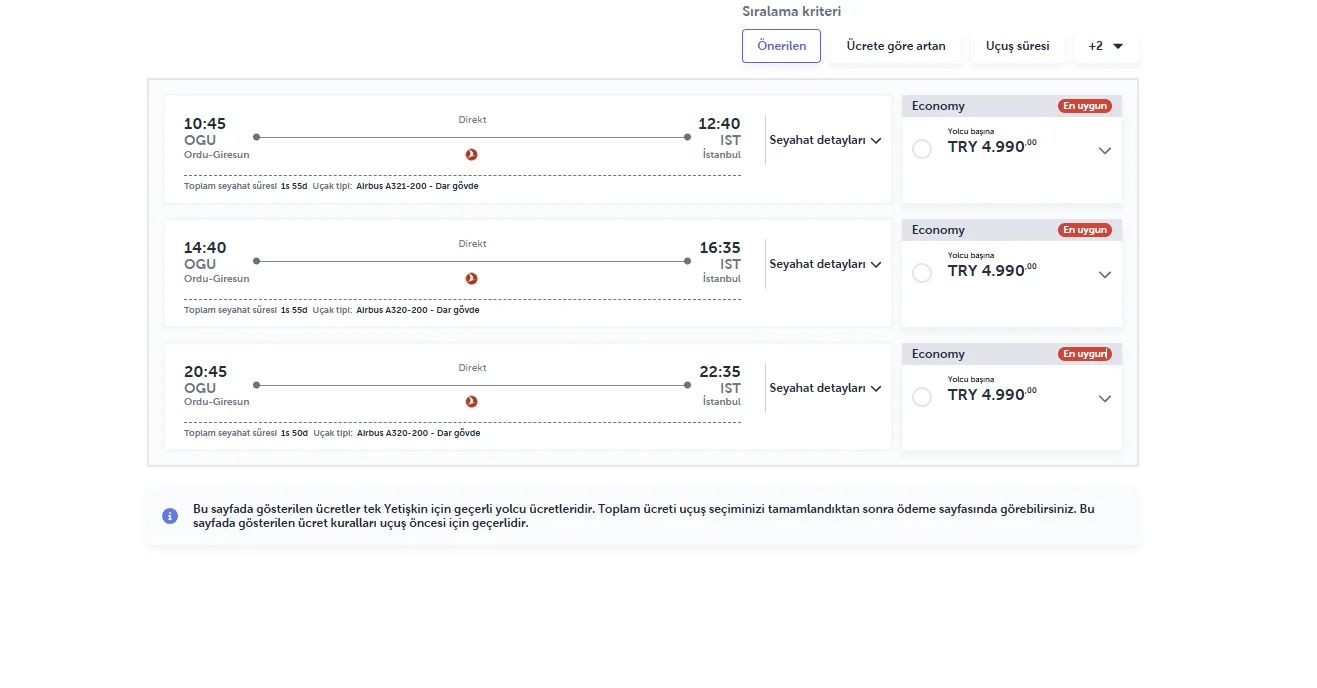Click Airbus A321-200 - Dar gövde aircraft text
This screenshot has height=688, width=1317.
417,186
